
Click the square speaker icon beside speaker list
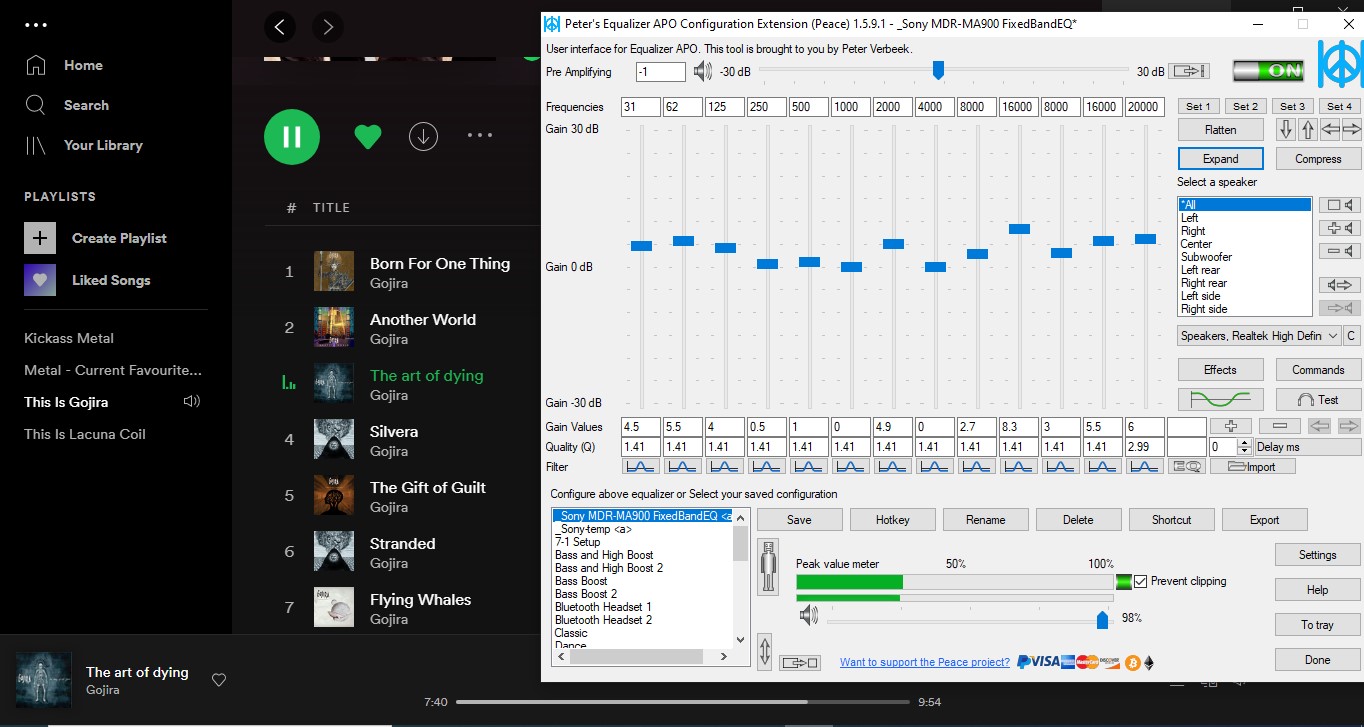(1340, 205)
